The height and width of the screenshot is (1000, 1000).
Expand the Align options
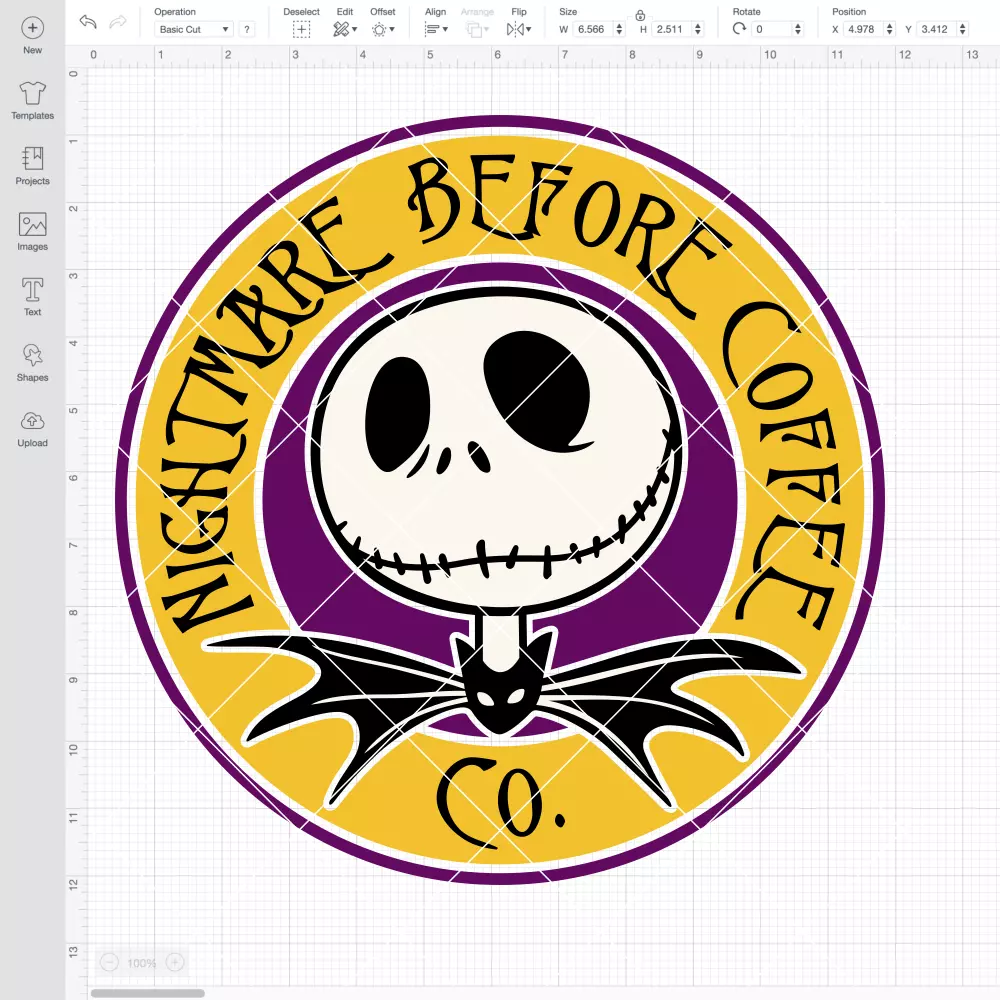pos(436,29)
